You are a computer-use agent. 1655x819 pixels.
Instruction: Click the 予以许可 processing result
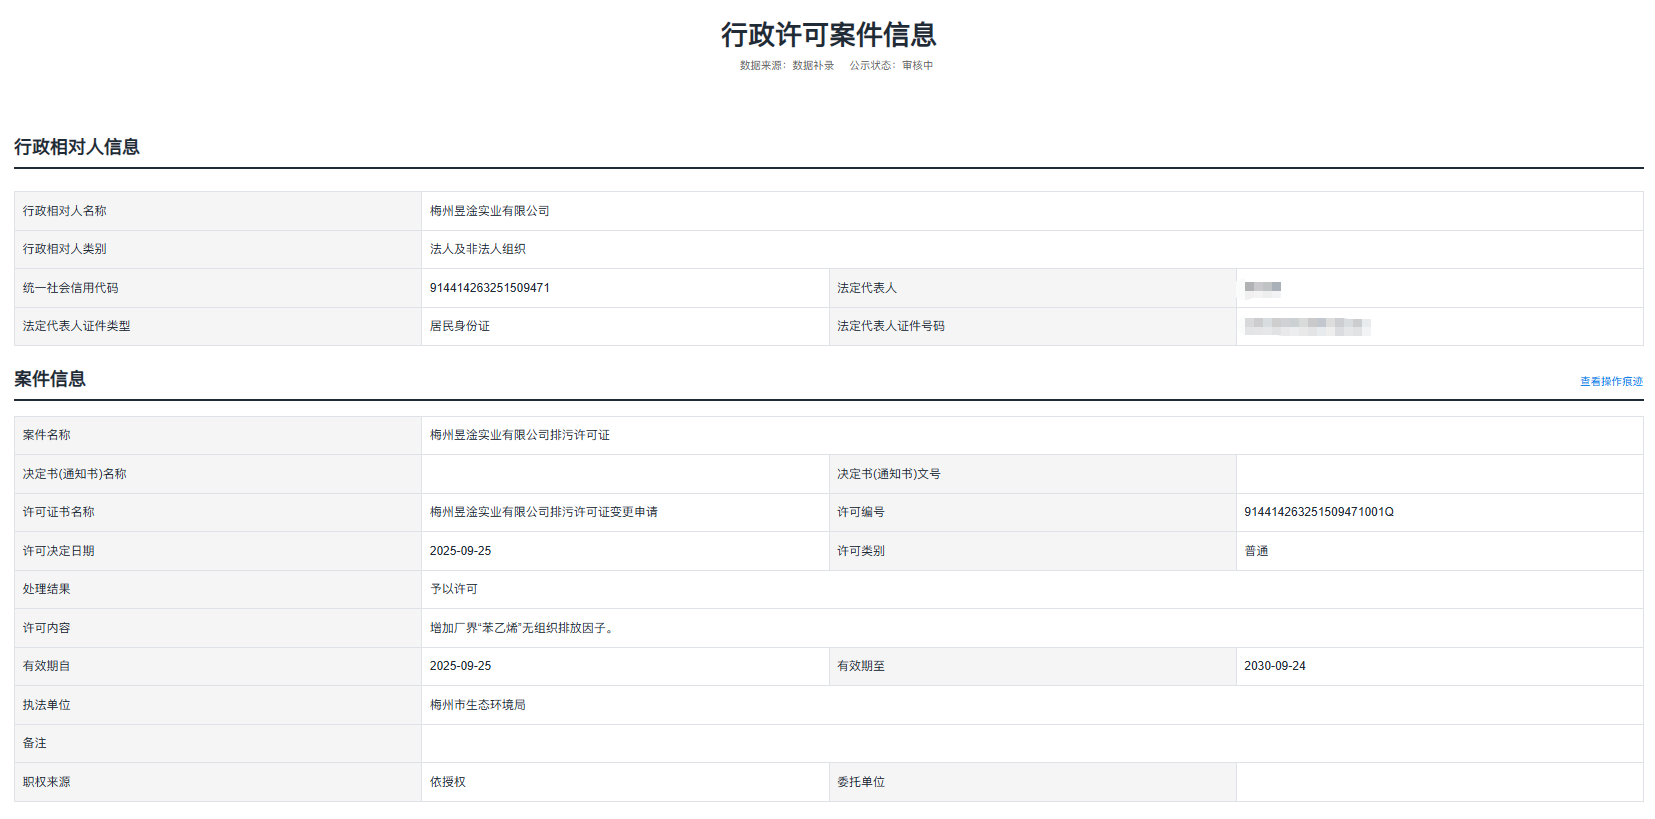453,589
